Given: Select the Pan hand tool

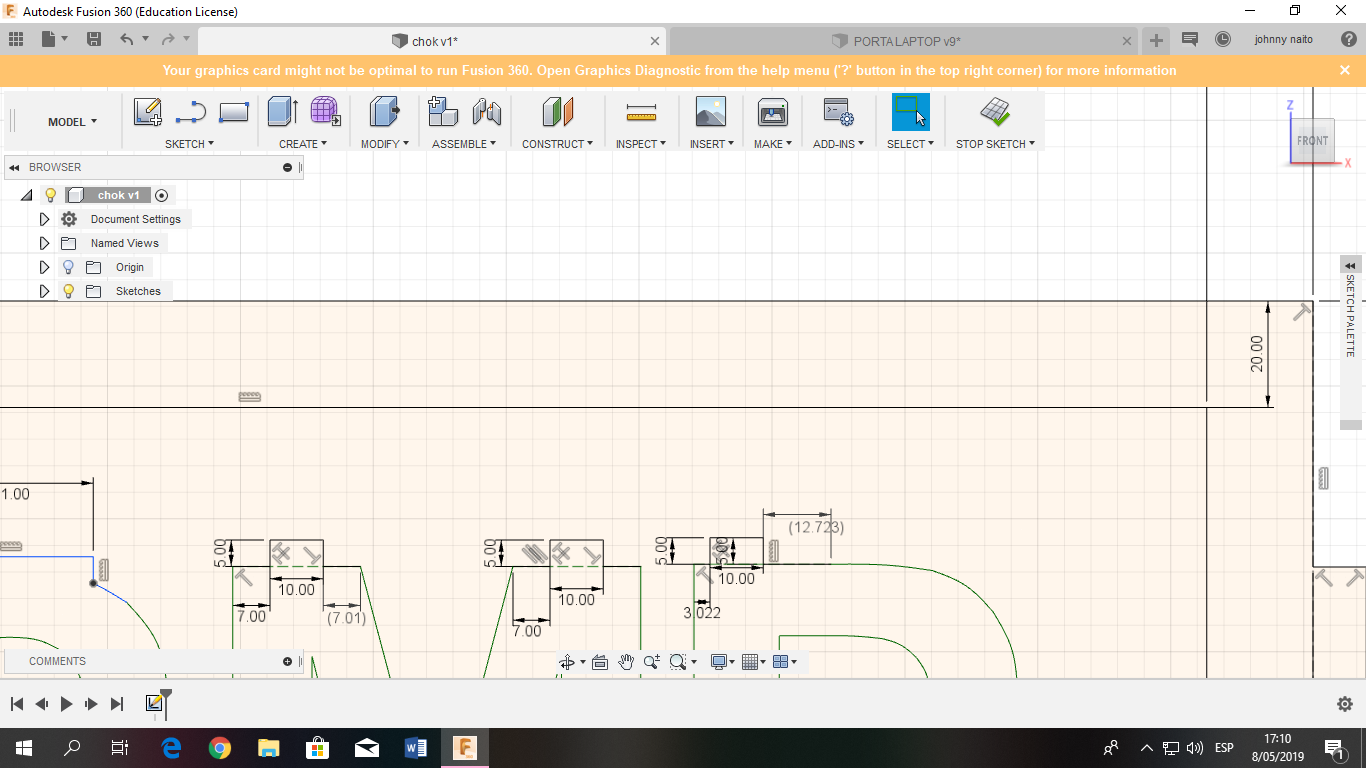Looking at the screenshot, I should 626,662.
